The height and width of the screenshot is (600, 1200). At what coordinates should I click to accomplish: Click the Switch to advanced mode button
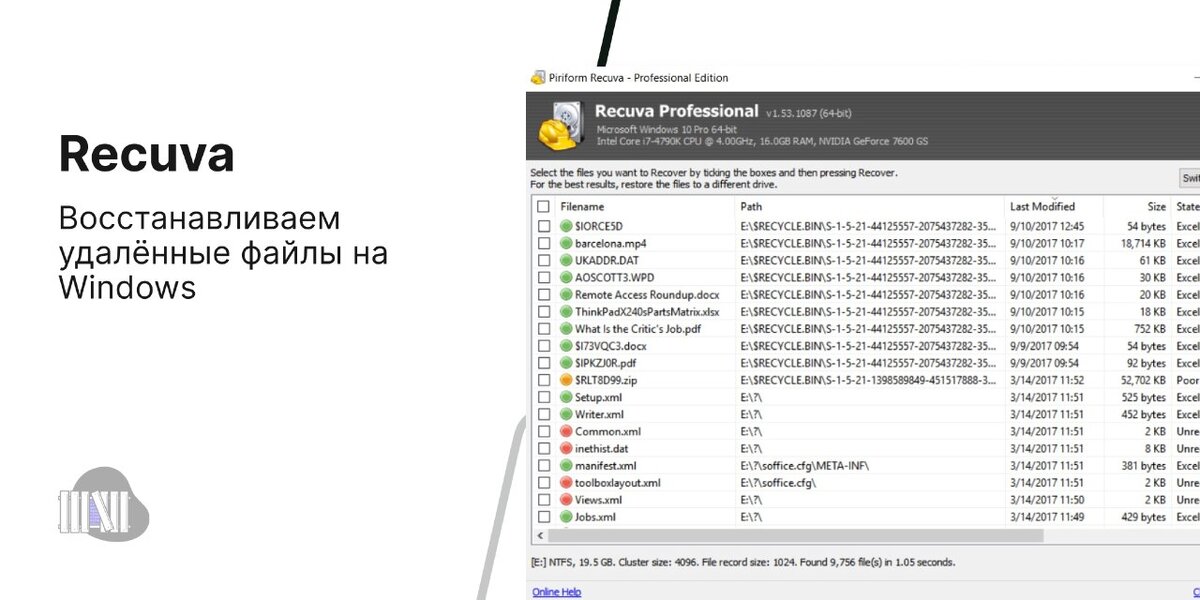tap(1189, 178)
